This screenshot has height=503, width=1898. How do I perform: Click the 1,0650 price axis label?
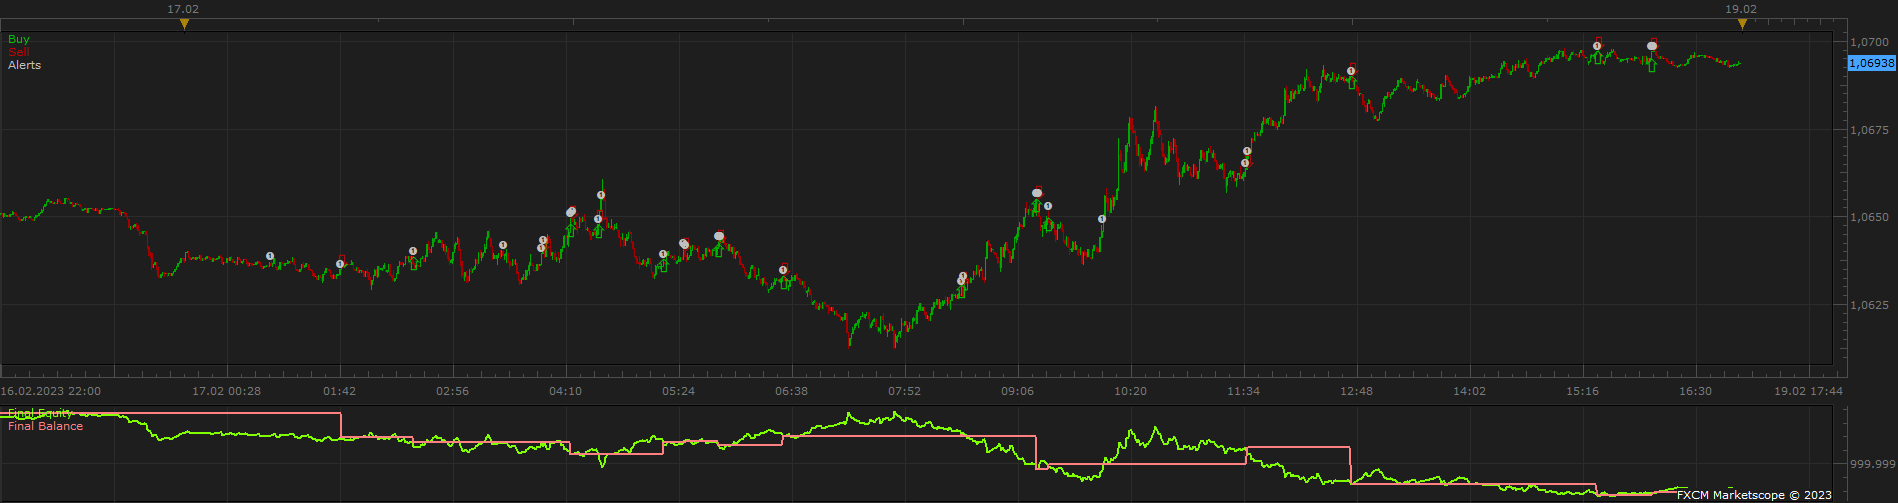pos(1869,217)
